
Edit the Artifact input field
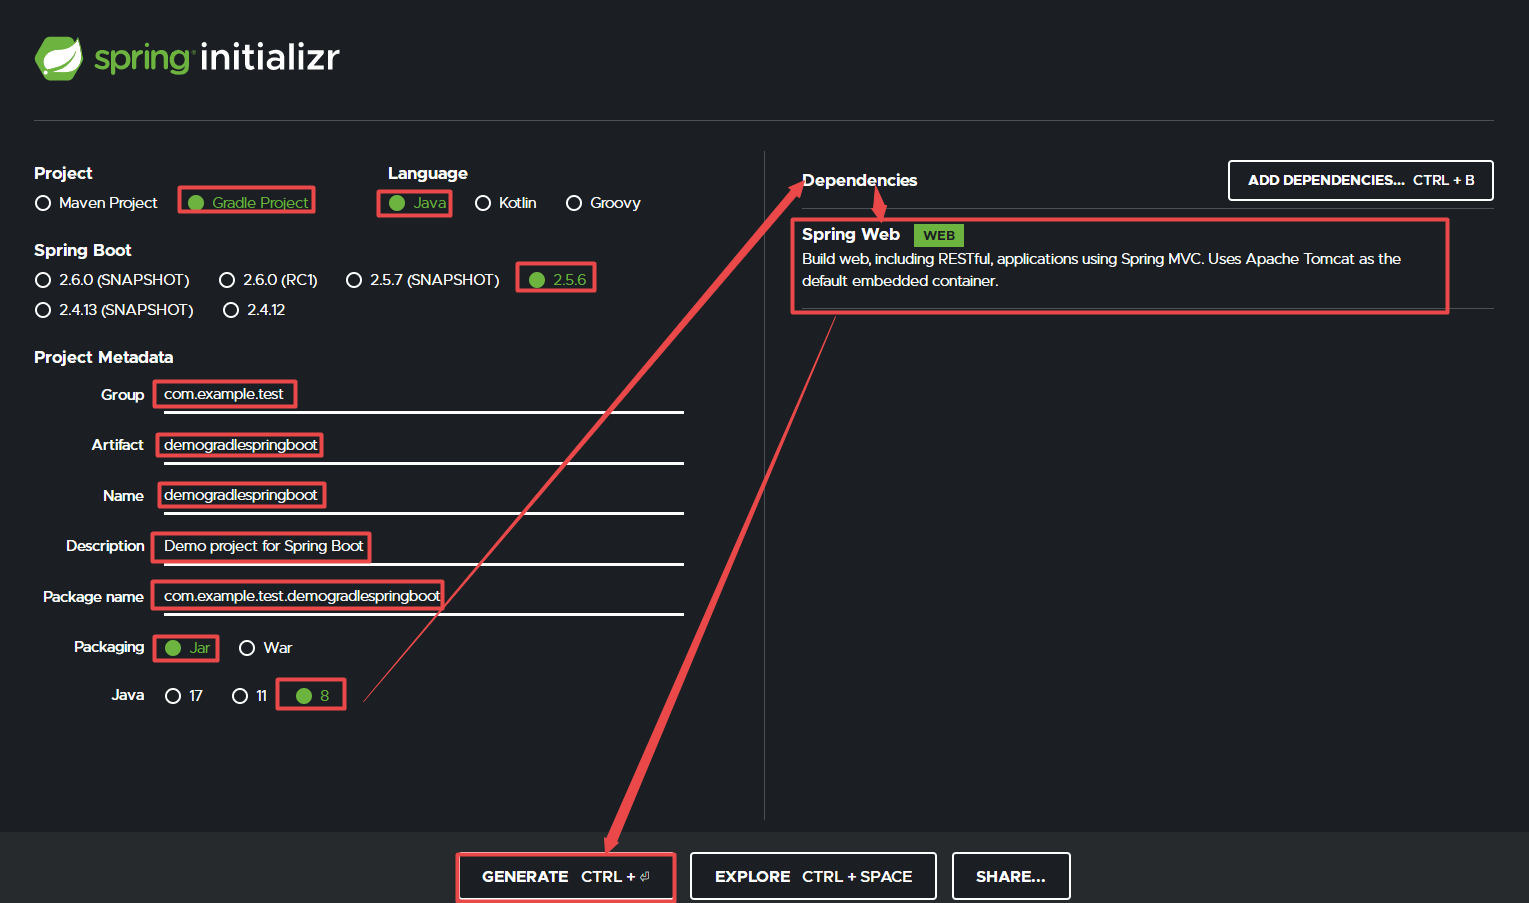pyautogui.click(x=424, y=445)
